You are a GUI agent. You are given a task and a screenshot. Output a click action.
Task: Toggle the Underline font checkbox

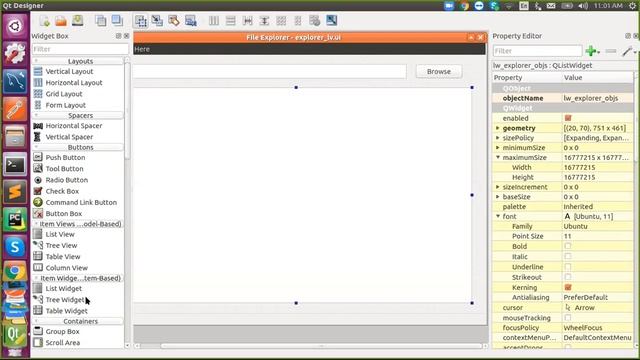[568, 267]
